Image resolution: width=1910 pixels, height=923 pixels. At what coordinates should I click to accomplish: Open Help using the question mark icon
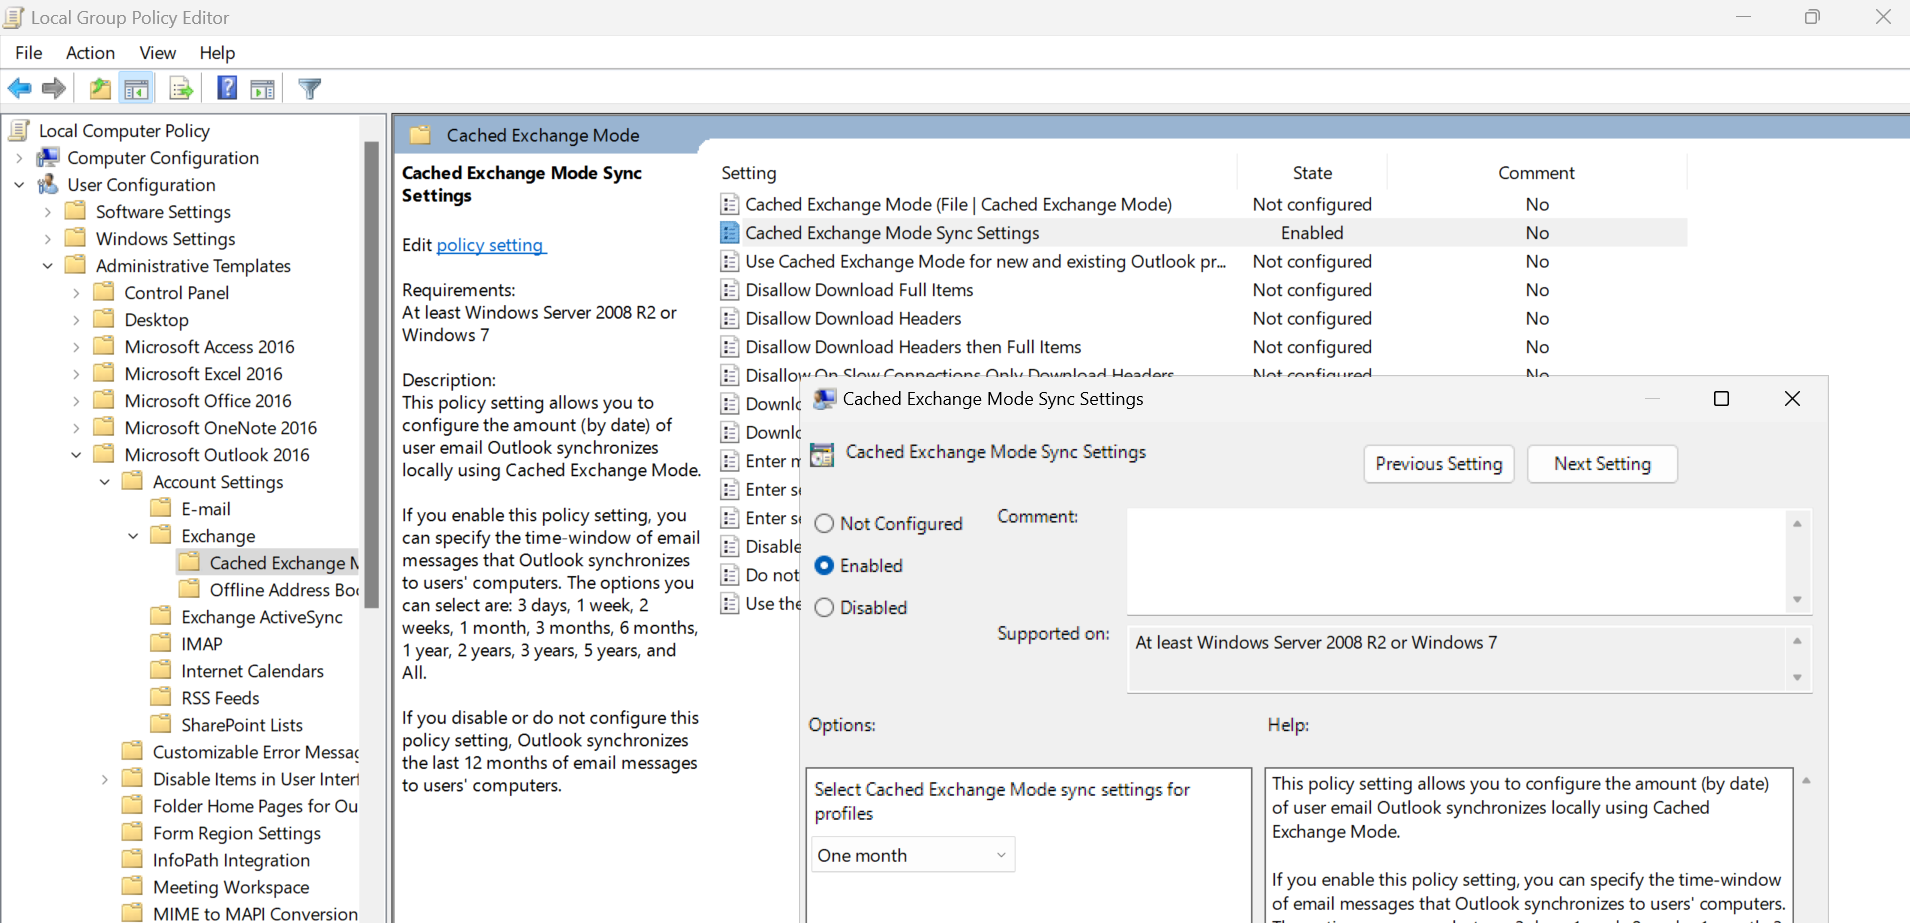pos(226,88)
